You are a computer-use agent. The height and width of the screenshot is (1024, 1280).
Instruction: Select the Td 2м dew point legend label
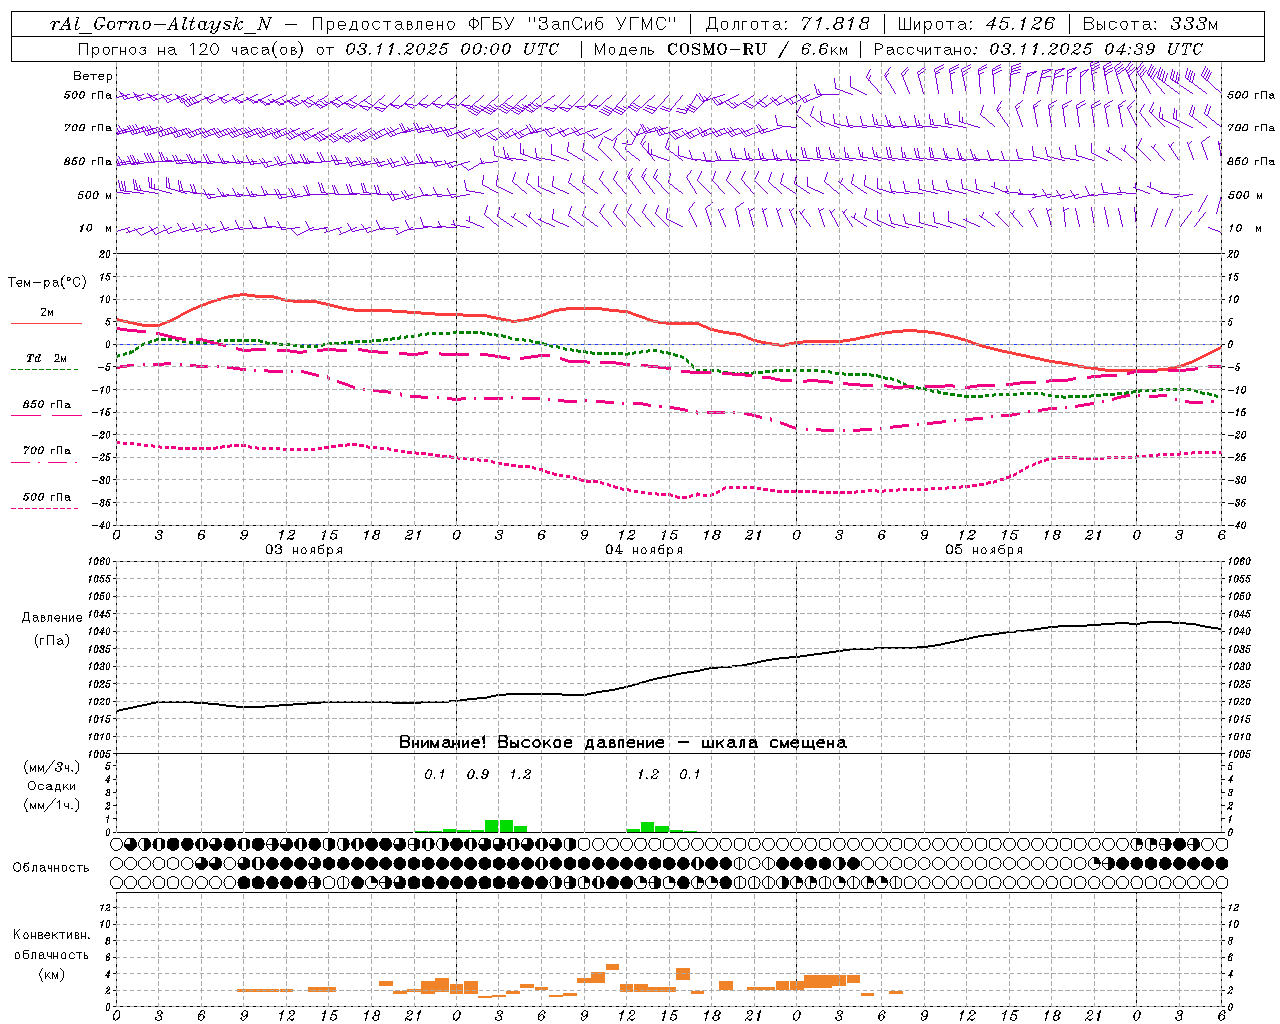47,358
